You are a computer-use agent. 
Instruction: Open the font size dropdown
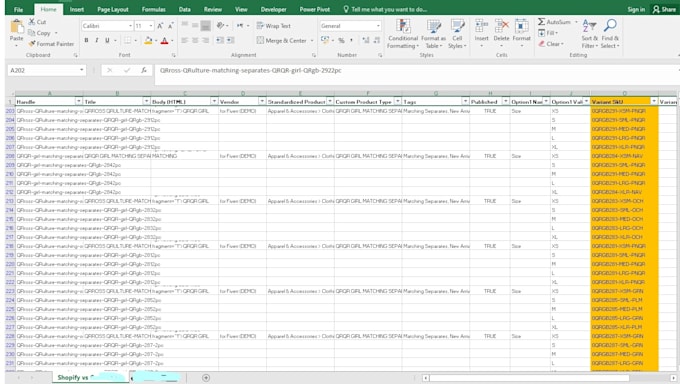[150, 26]
